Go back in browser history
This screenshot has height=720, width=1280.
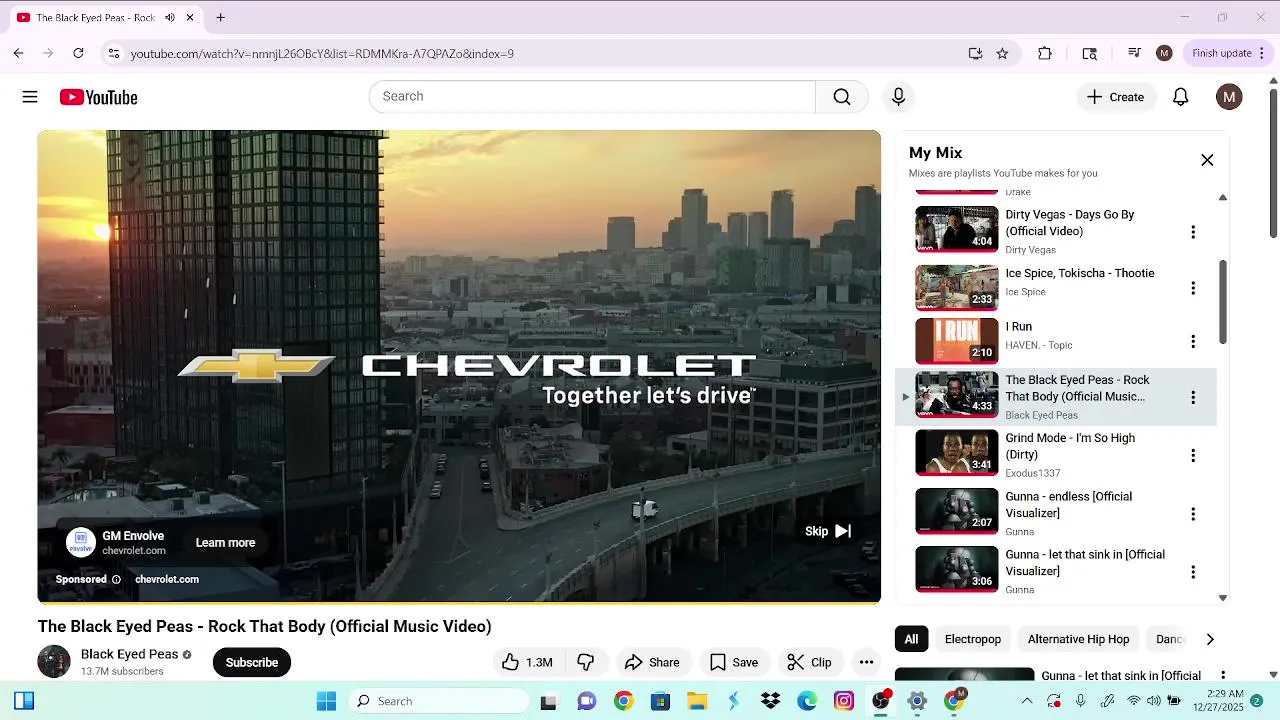coord(18,54)
